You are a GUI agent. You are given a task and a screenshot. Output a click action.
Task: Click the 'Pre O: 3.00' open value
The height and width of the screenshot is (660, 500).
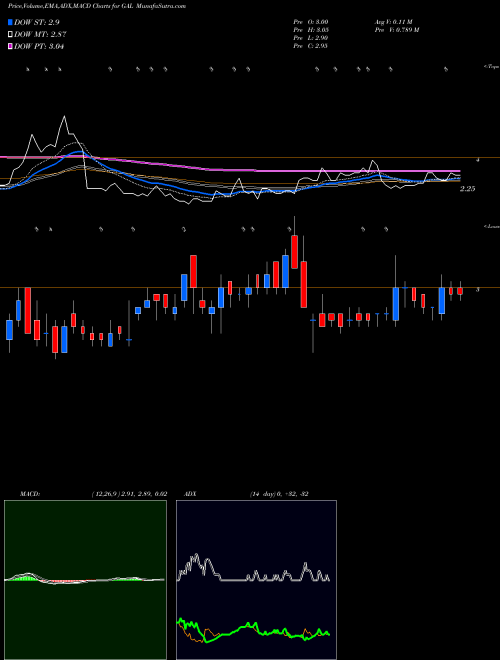[311, 22]
